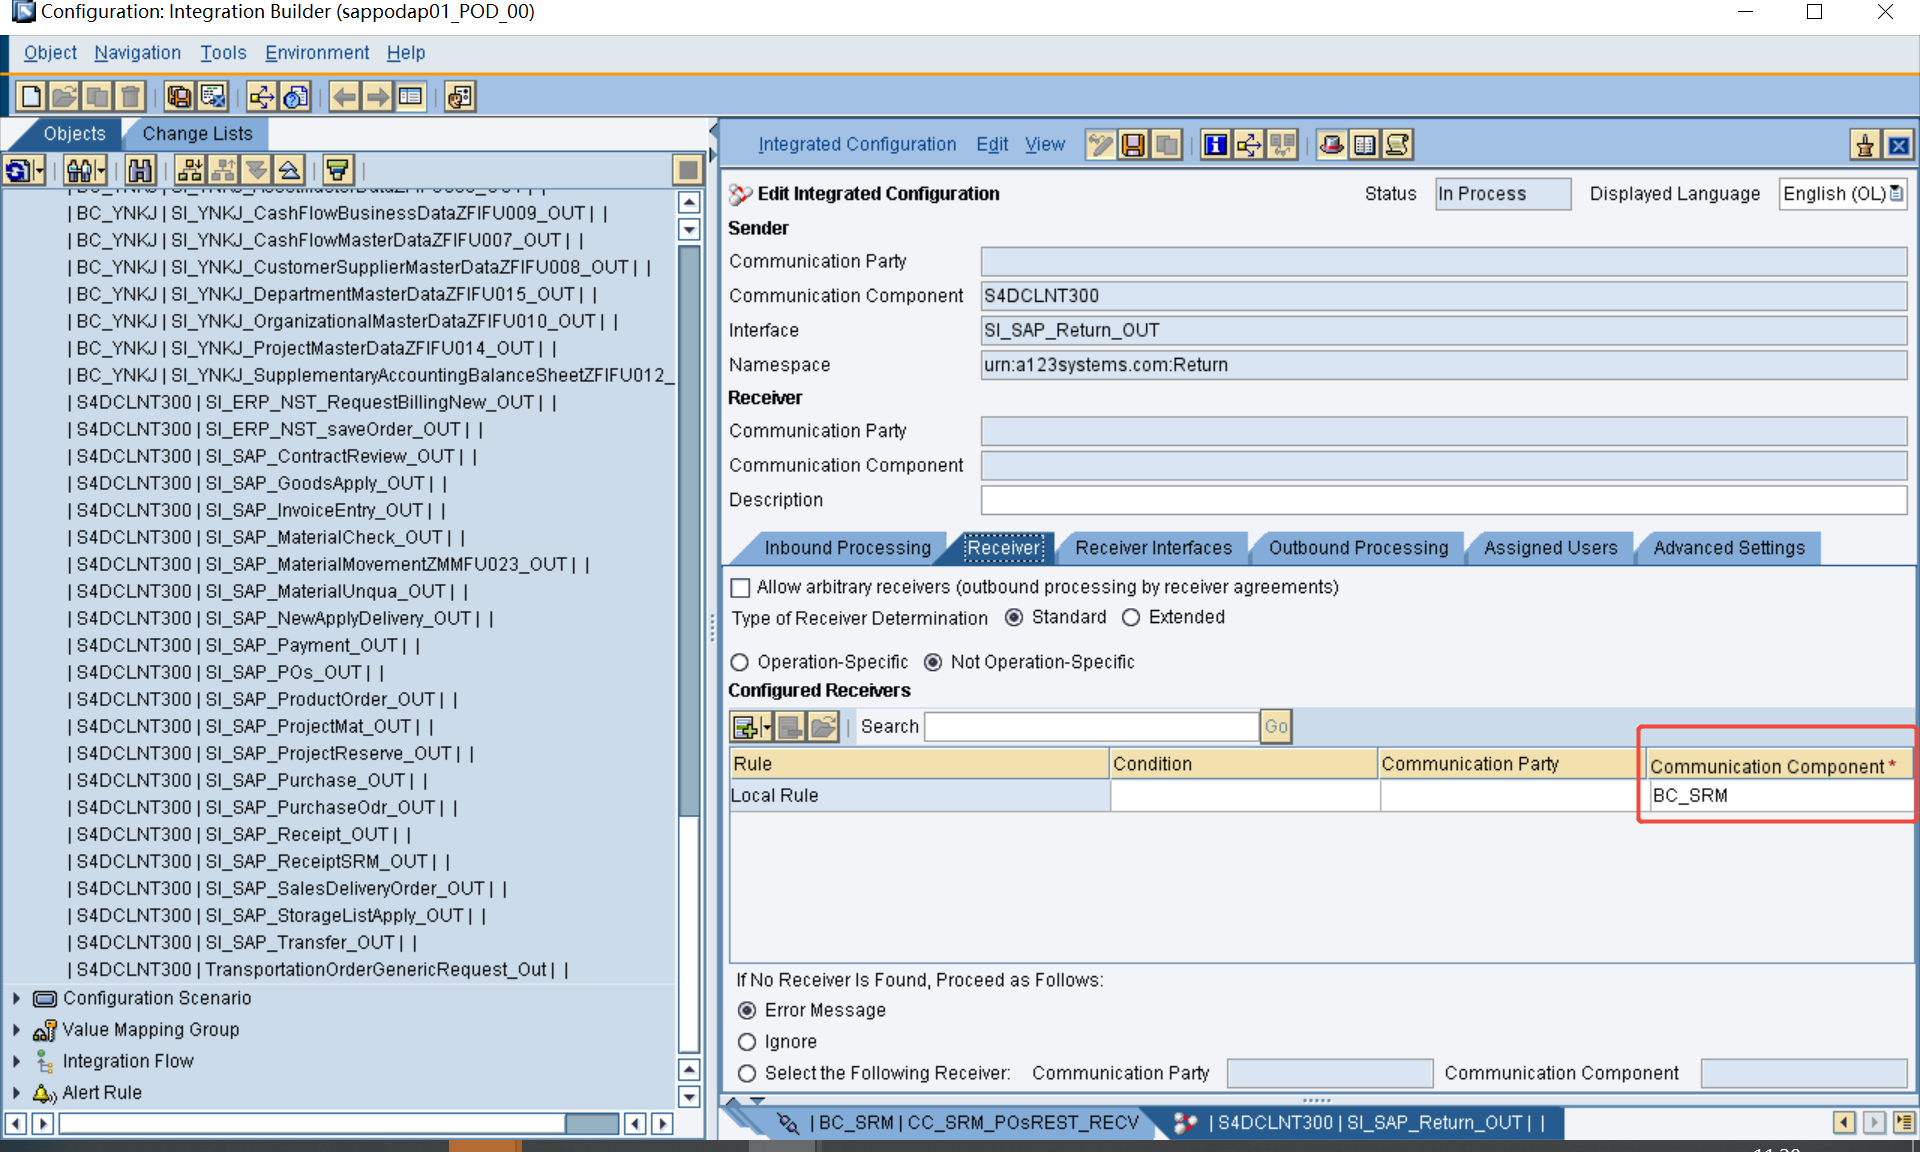
Task: Toggle display/edit pencil icon in editor toolbar
Action: [x=1100, y=145]
